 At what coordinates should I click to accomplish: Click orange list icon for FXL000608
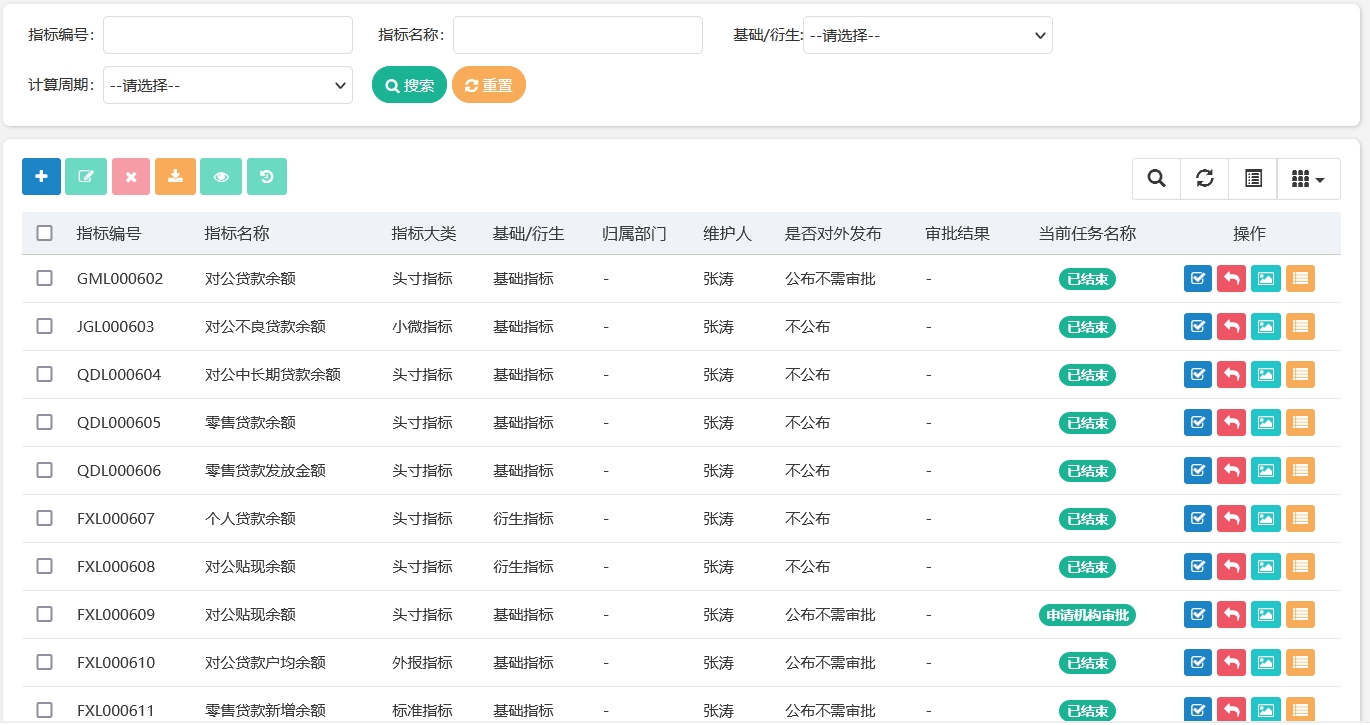(1300, 567)
